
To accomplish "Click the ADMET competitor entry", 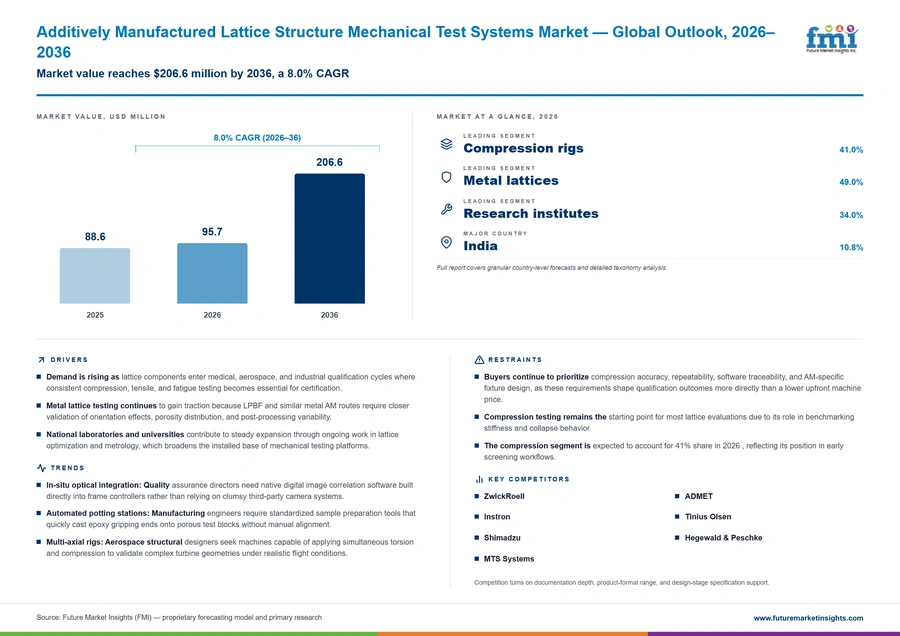I will [699, 497].
